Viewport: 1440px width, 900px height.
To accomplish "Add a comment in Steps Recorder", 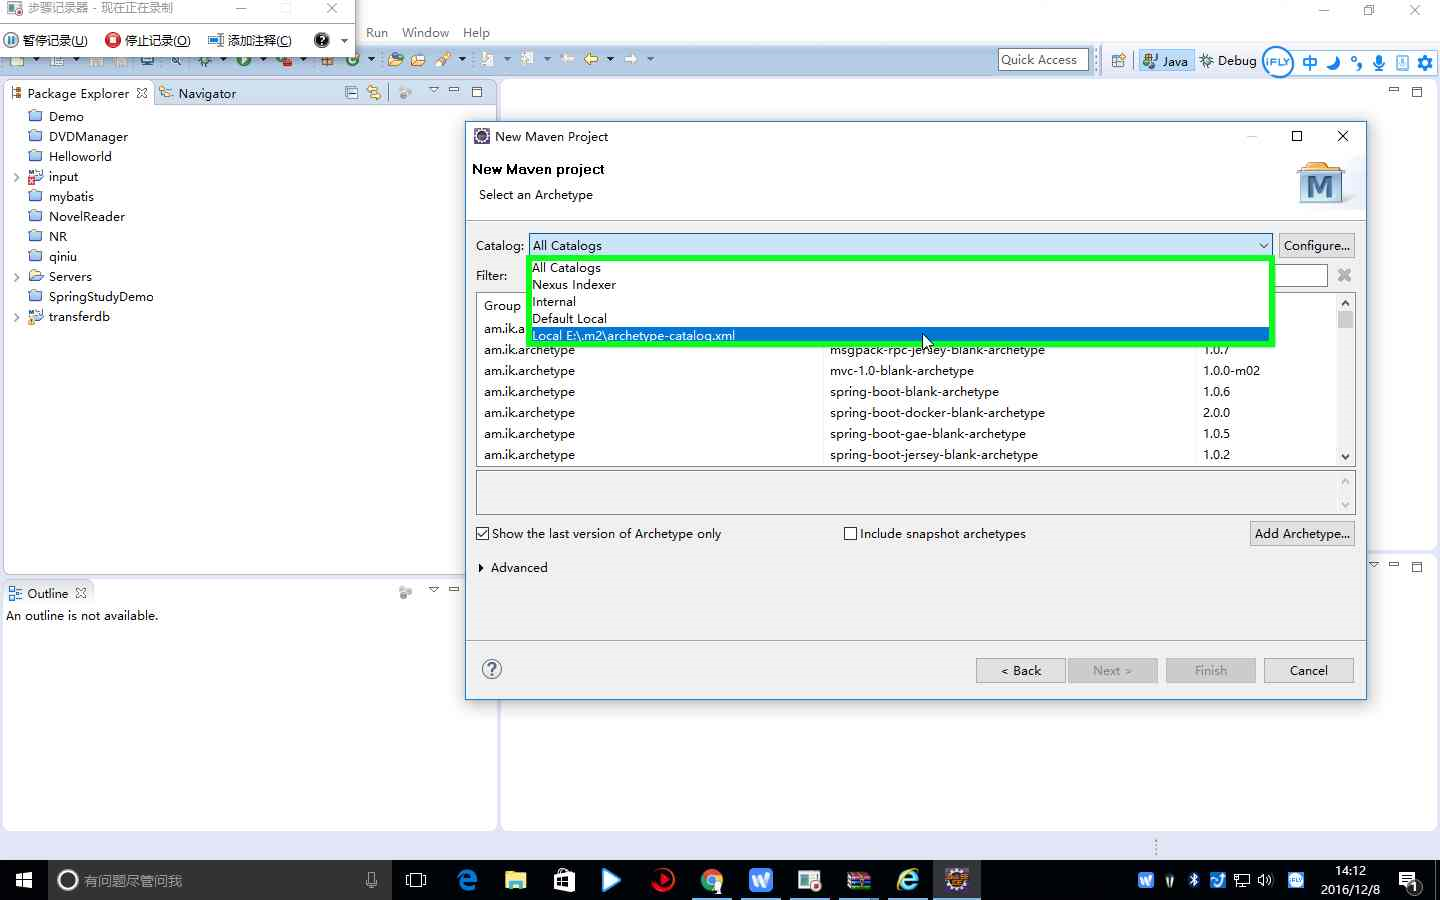I will pyautogui.click(x=250, y=40).
